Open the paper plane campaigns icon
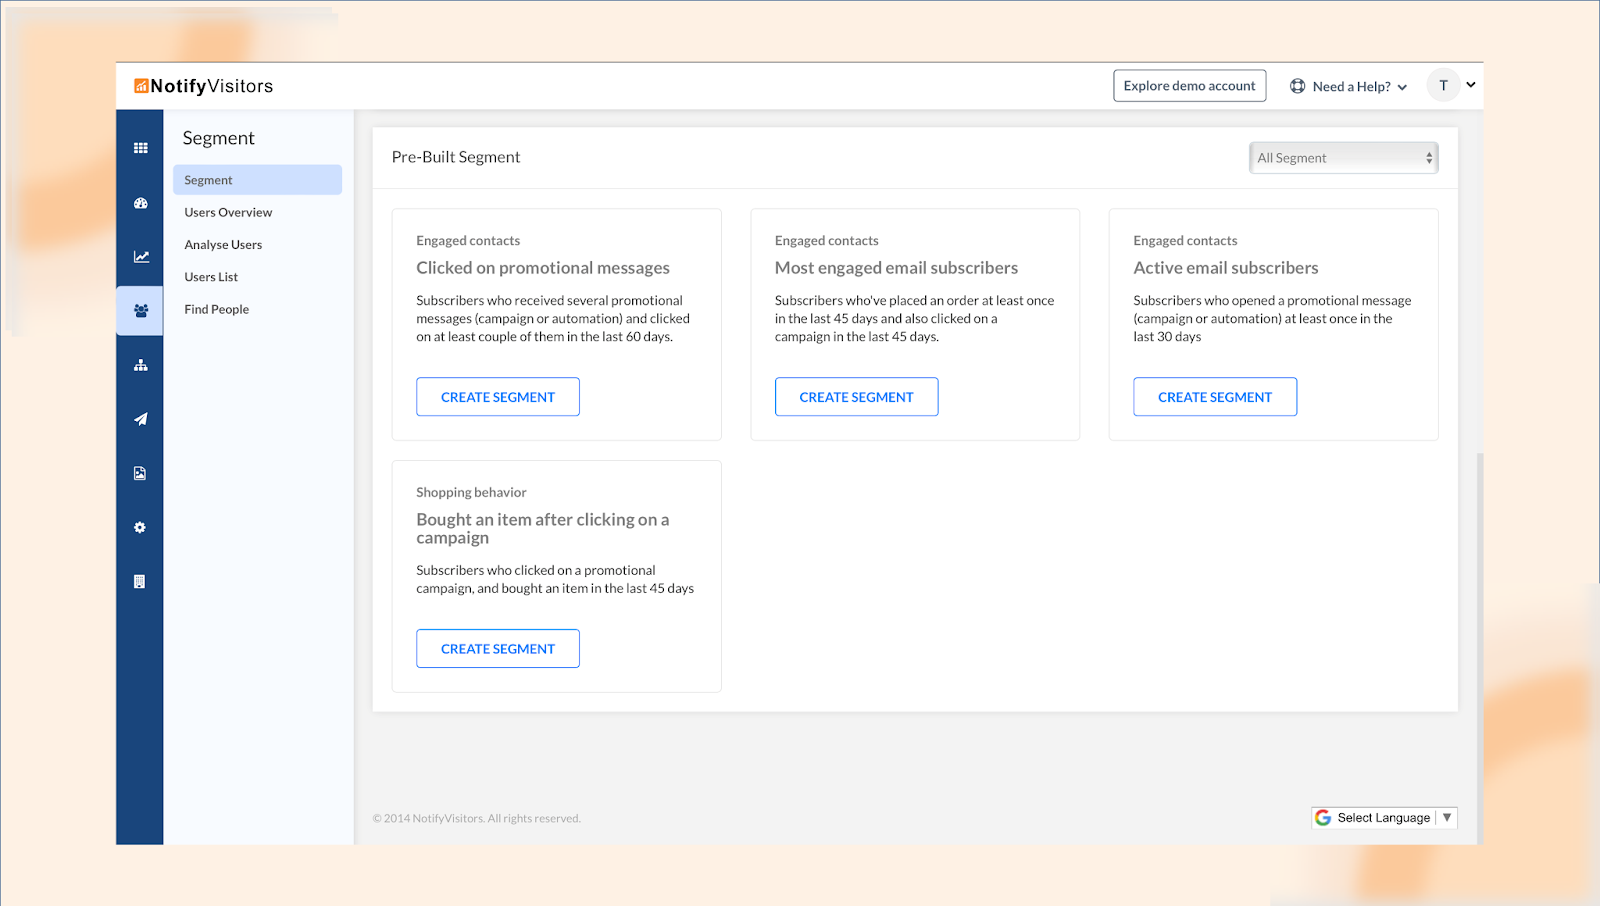Image resolution: width=1600 pixels, height=906 pixels. (140, 419)
